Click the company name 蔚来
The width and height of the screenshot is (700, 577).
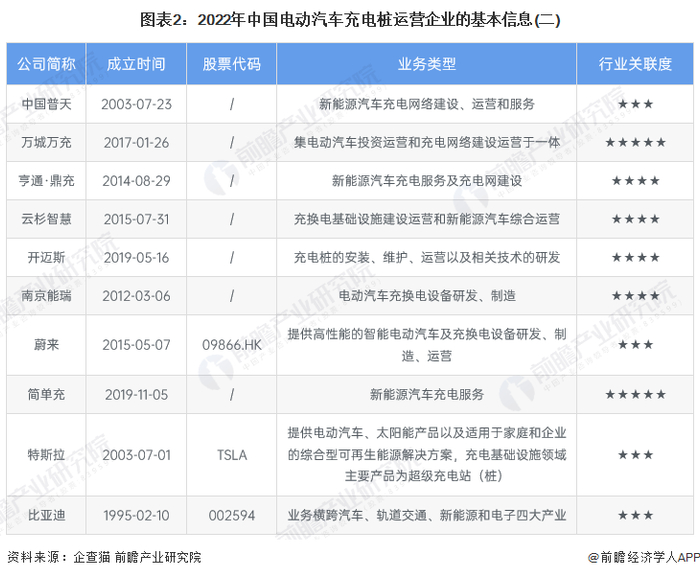click(x=46, y=345)
